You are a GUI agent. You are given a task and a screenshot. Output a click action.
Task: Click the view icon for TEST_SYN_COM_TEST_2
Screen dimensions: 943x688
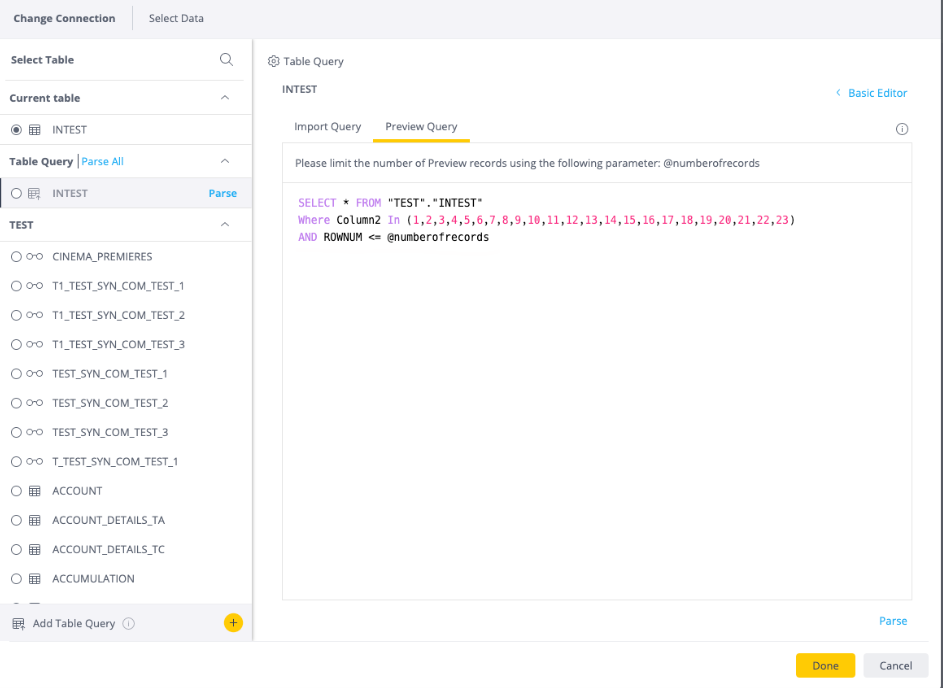click(x=34, y=403)
